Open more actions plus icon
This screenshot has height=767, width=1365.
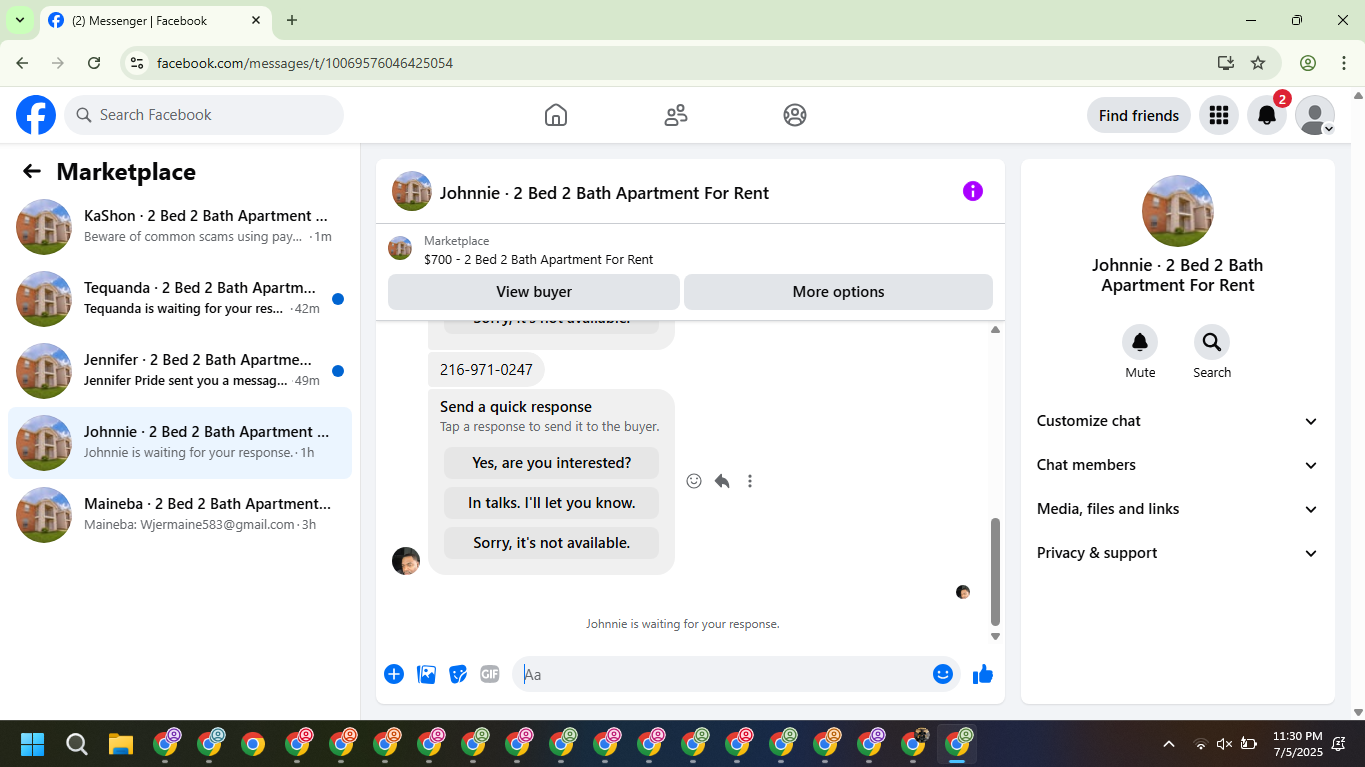click(x=394, y=674)
